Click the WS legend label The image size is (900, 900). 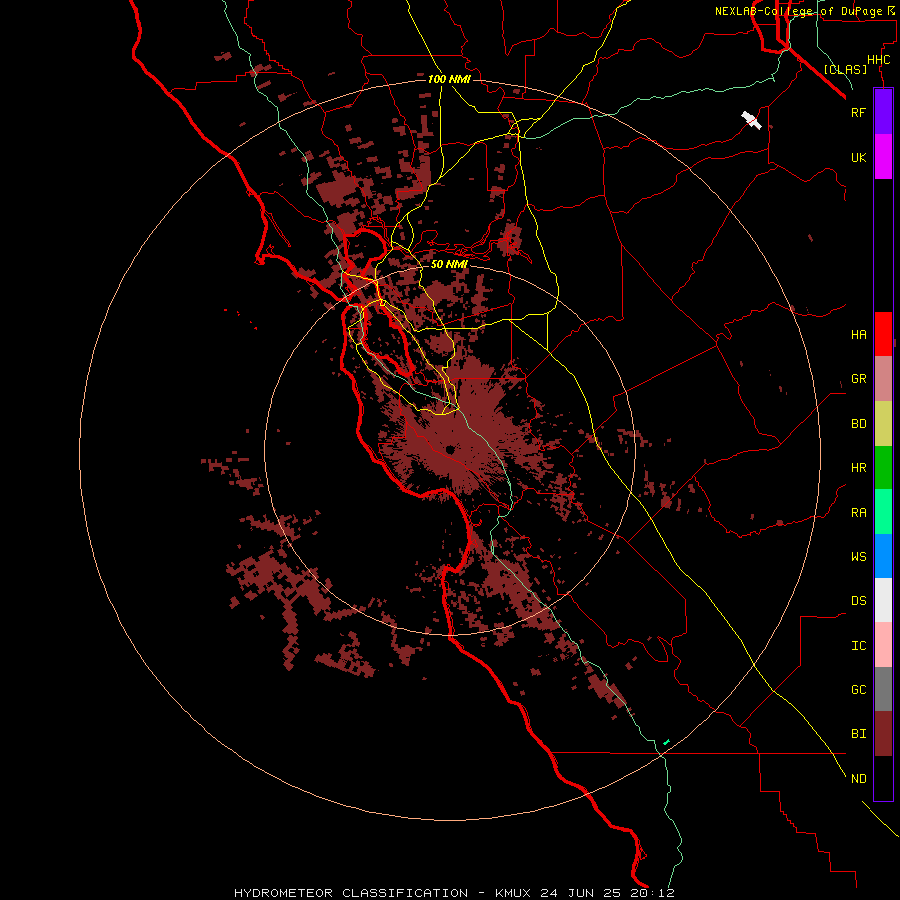tap(858, 556)
